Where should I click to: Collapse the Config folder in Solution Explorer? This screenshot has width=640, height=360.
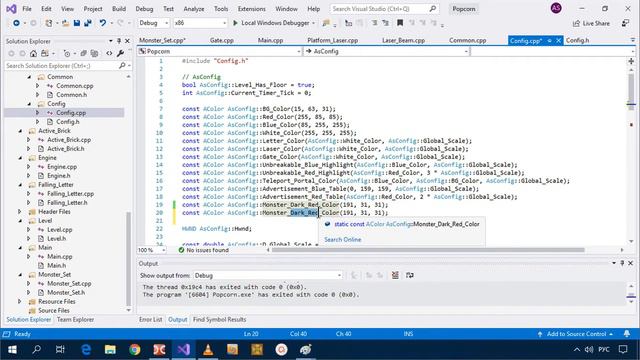(29, 104)
